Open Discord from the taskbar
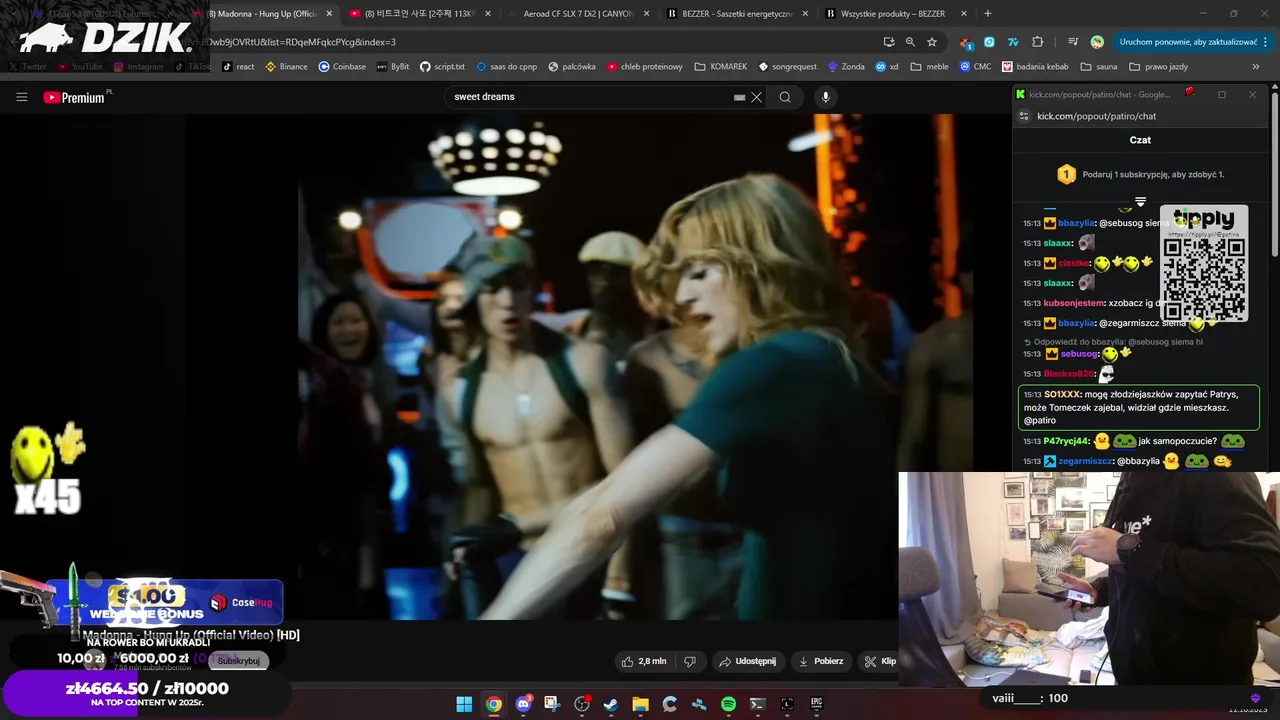The height and width of the screenshot is (720, 1280). click(x=523, y=704)
